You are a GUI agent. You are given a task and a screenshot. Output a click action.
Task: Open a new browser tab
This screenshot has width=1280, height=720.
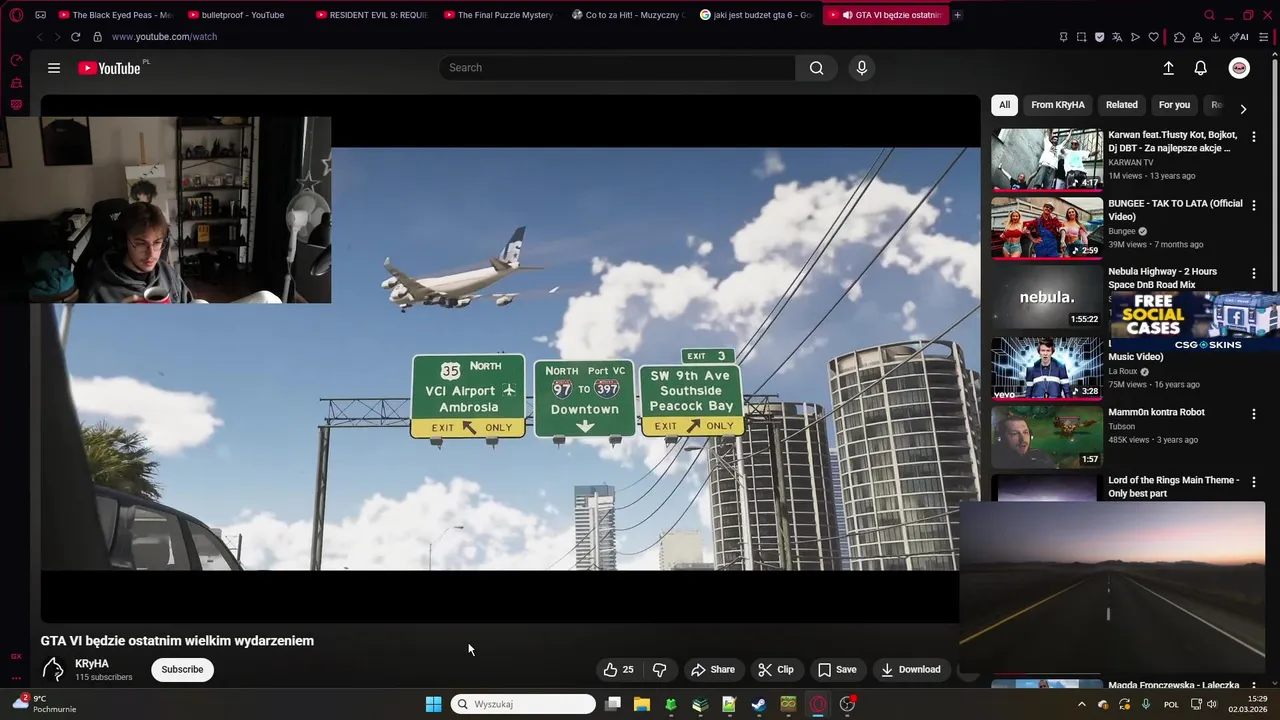click(x=957, y=15)
